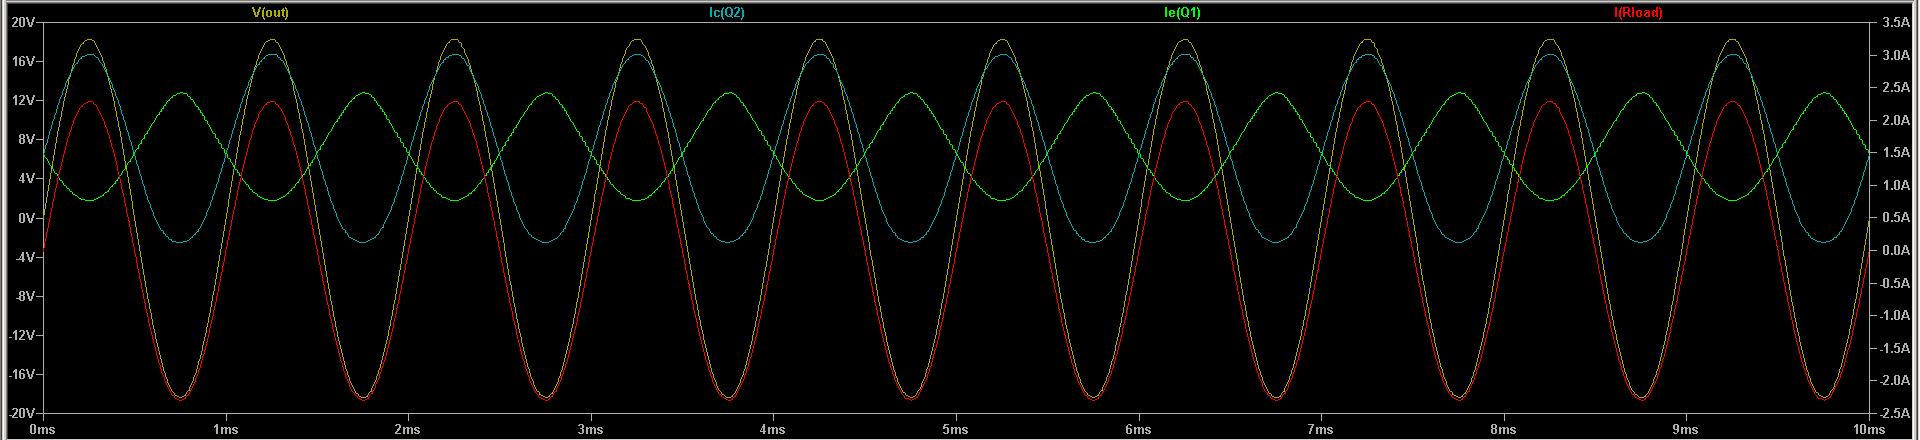The image size is (1920, 440).
Task: Click the -20V left axis label
Action: [x=20, y=413]
